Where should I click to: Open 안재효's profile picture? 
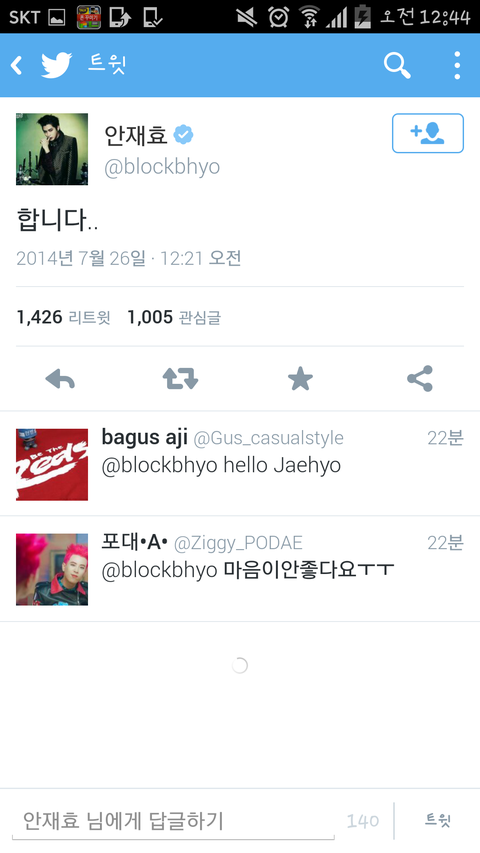click(52, 149)
